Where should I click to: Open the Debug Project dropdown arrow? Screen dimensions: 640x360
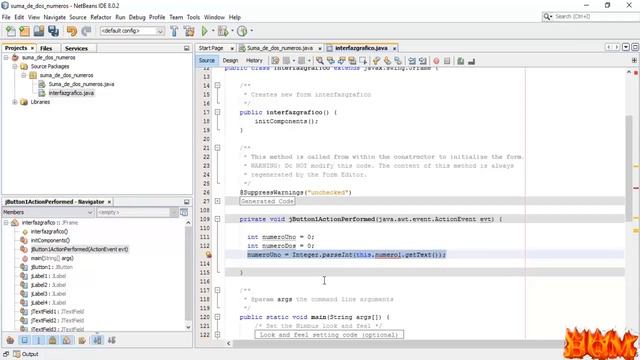[x=232, y=31]
